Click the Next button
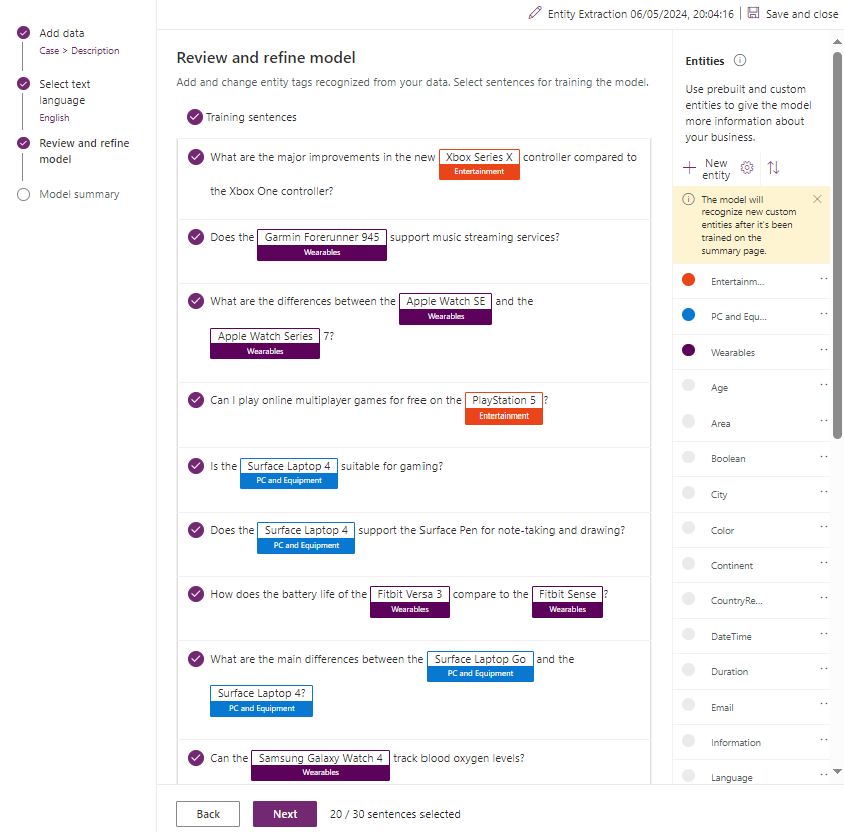 285,814
